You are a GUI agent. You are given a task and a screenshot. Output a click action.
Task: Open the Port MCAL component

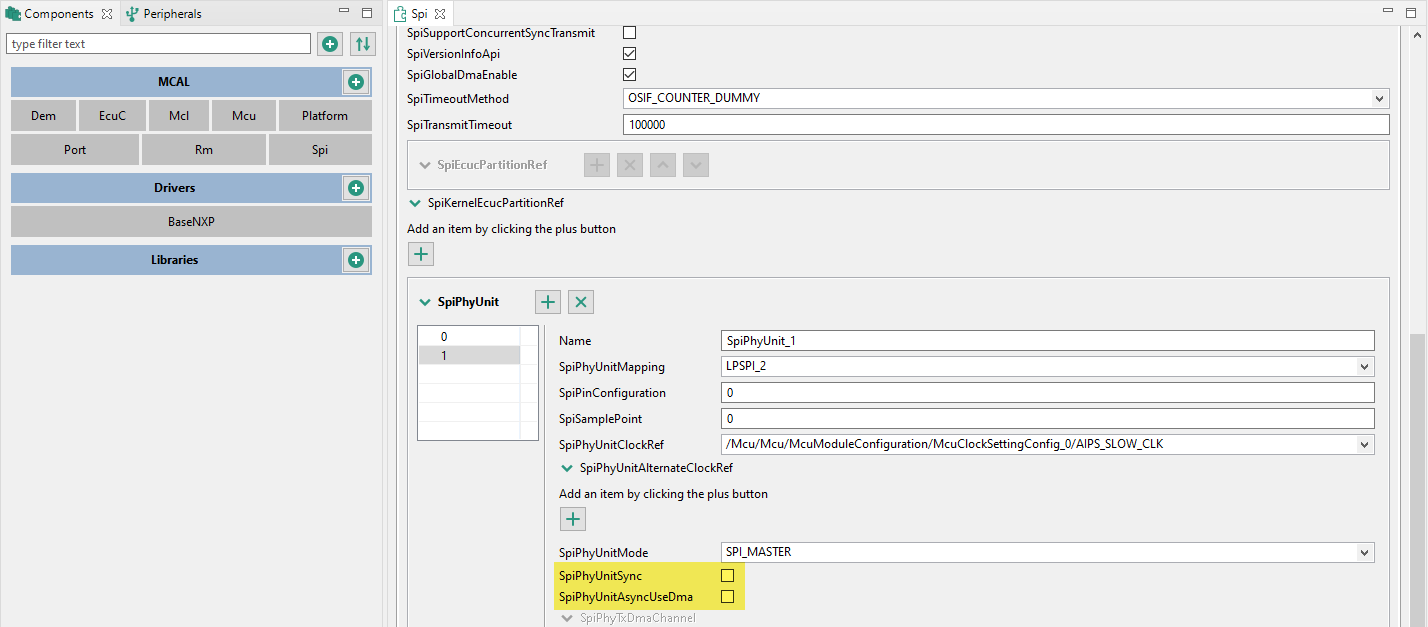(75, 150)
